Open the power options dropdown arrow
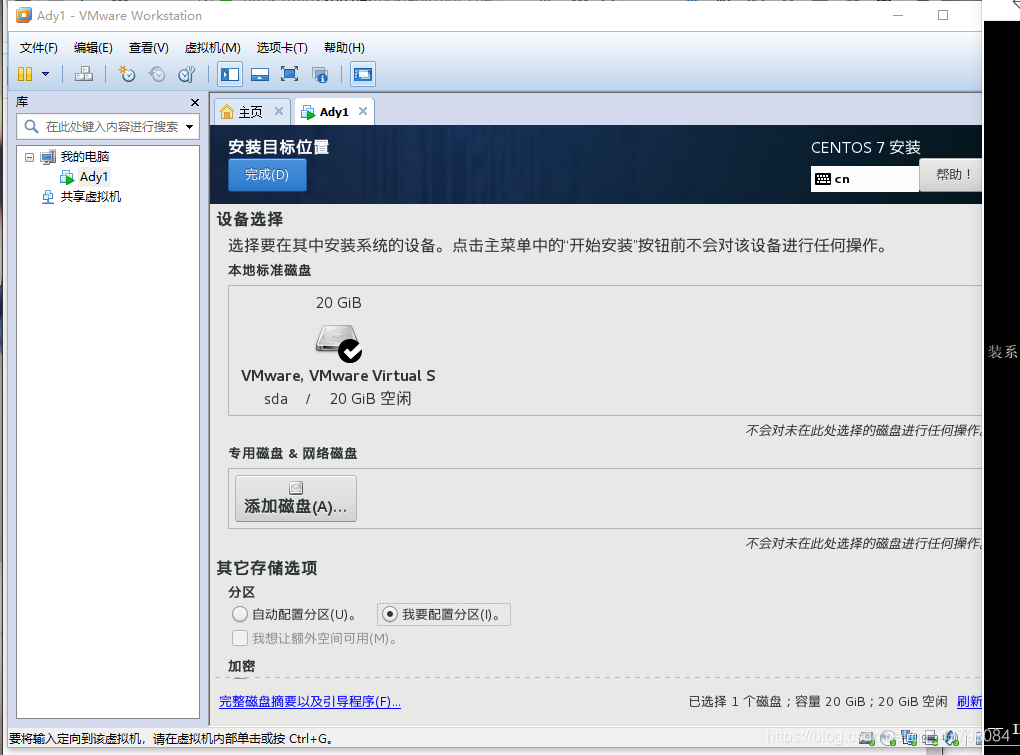The width and height of the screenshot is (1020, 755). (x=46, y=74)
